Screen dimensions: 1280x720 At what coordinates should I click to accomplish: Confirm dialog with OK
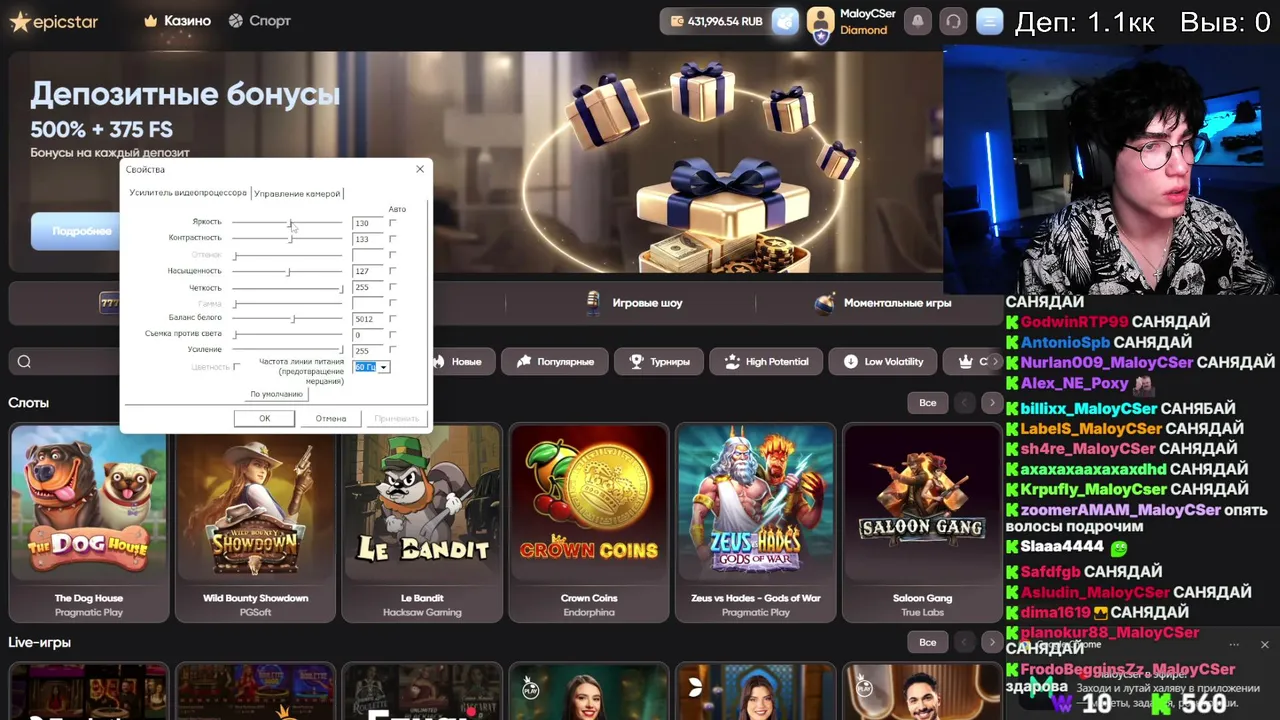pos(264,418)
